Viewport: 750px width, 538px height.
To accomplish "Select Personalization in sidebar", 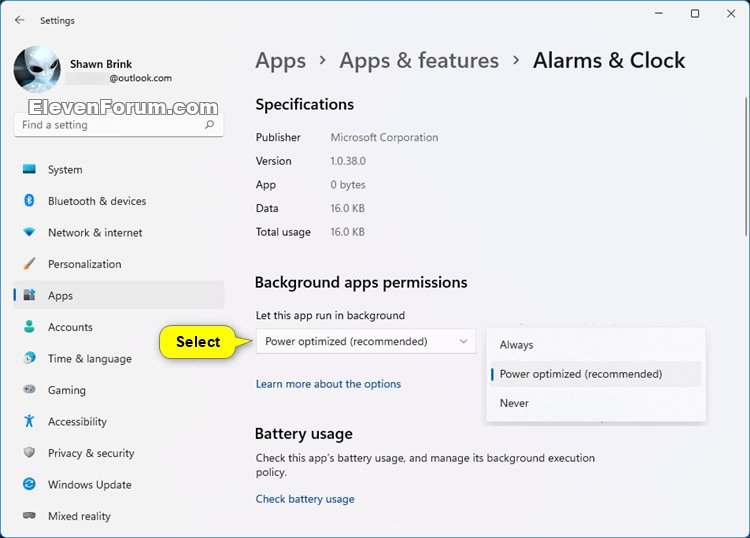I will (119, 264).
